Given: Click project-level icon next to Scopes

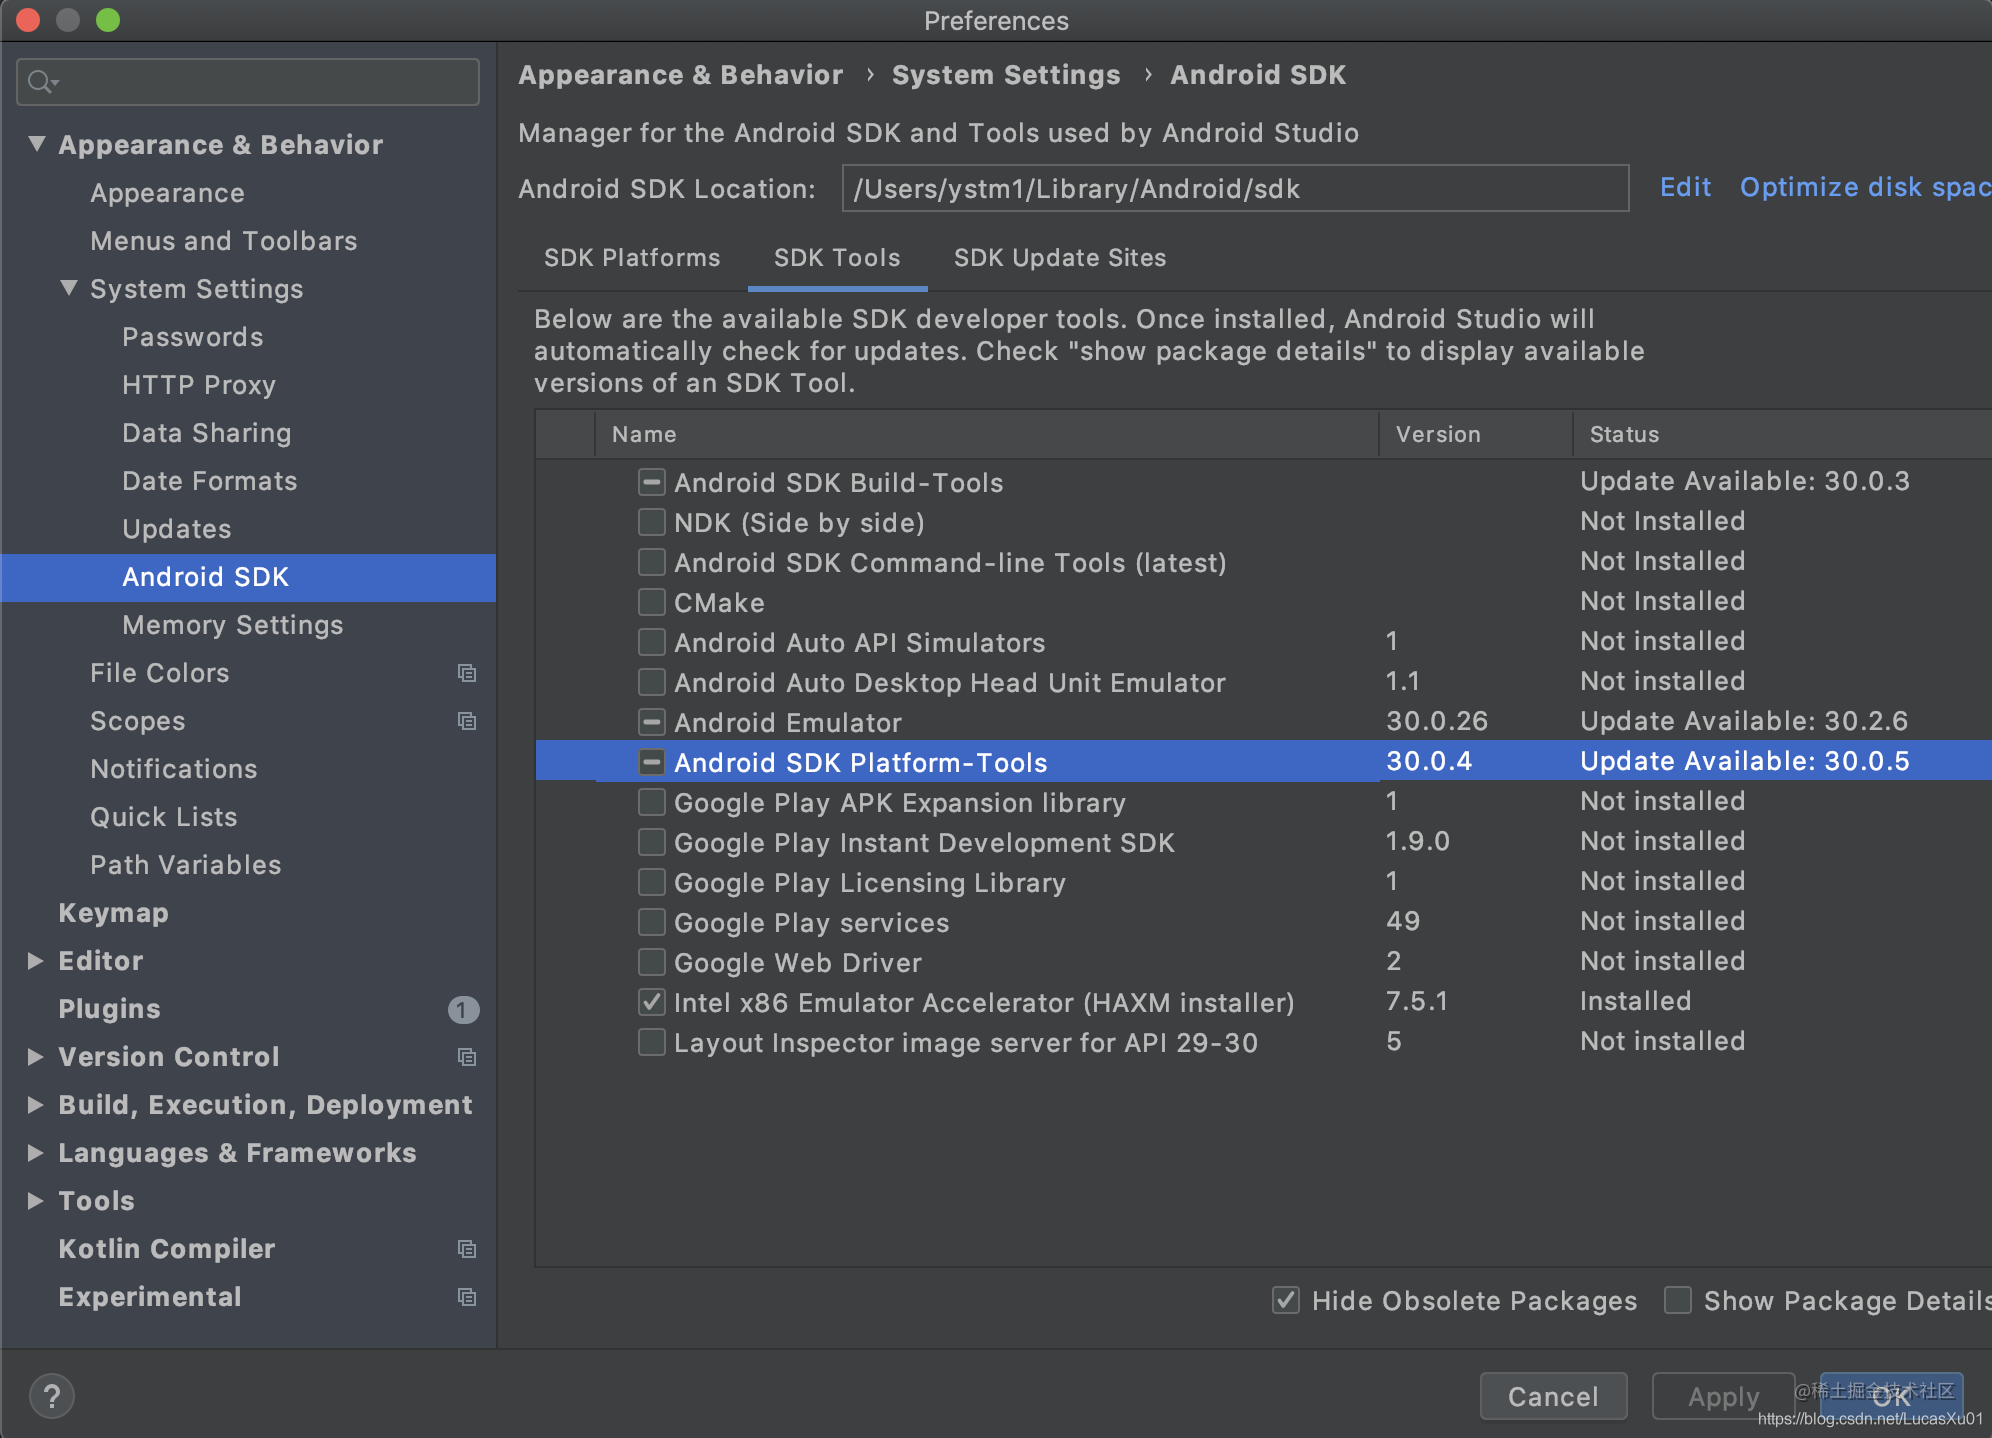Looking at the screenshot, I should click(466, 721).
